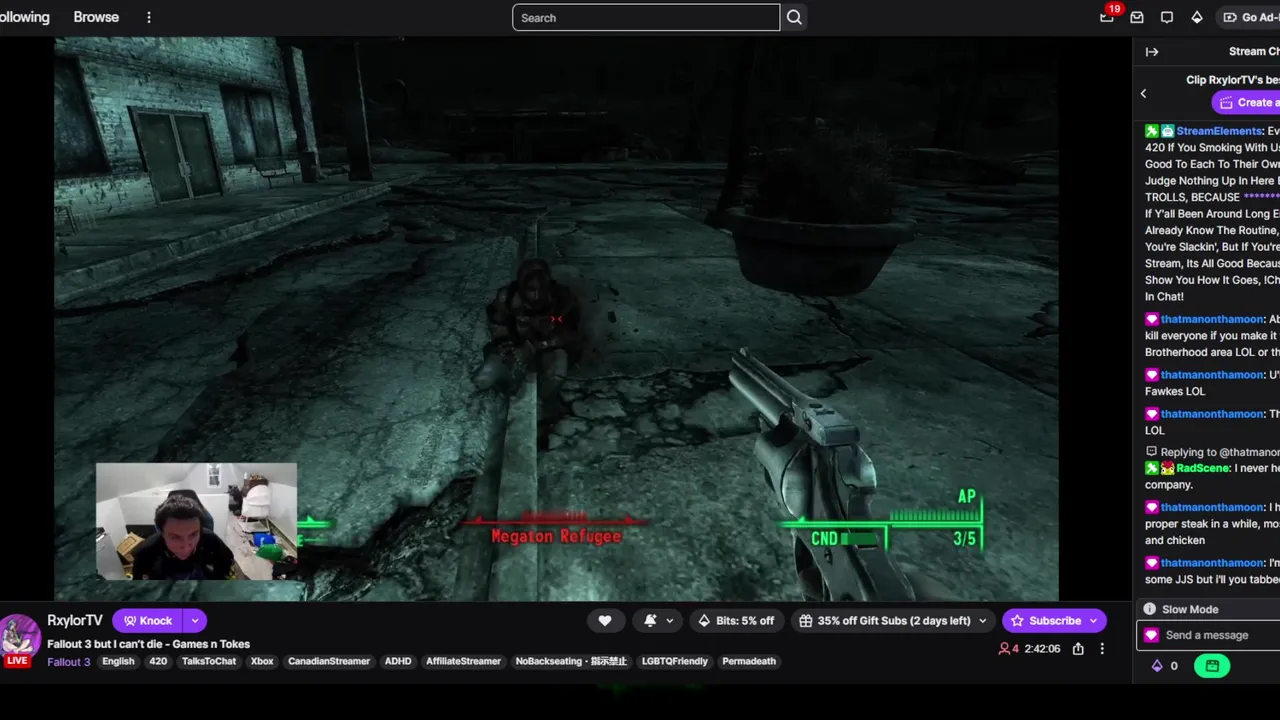Image resolution: width=1280 pixels, height=720 pixels.
Task: Click the NoBackseating tag
Action: point(571,661)
